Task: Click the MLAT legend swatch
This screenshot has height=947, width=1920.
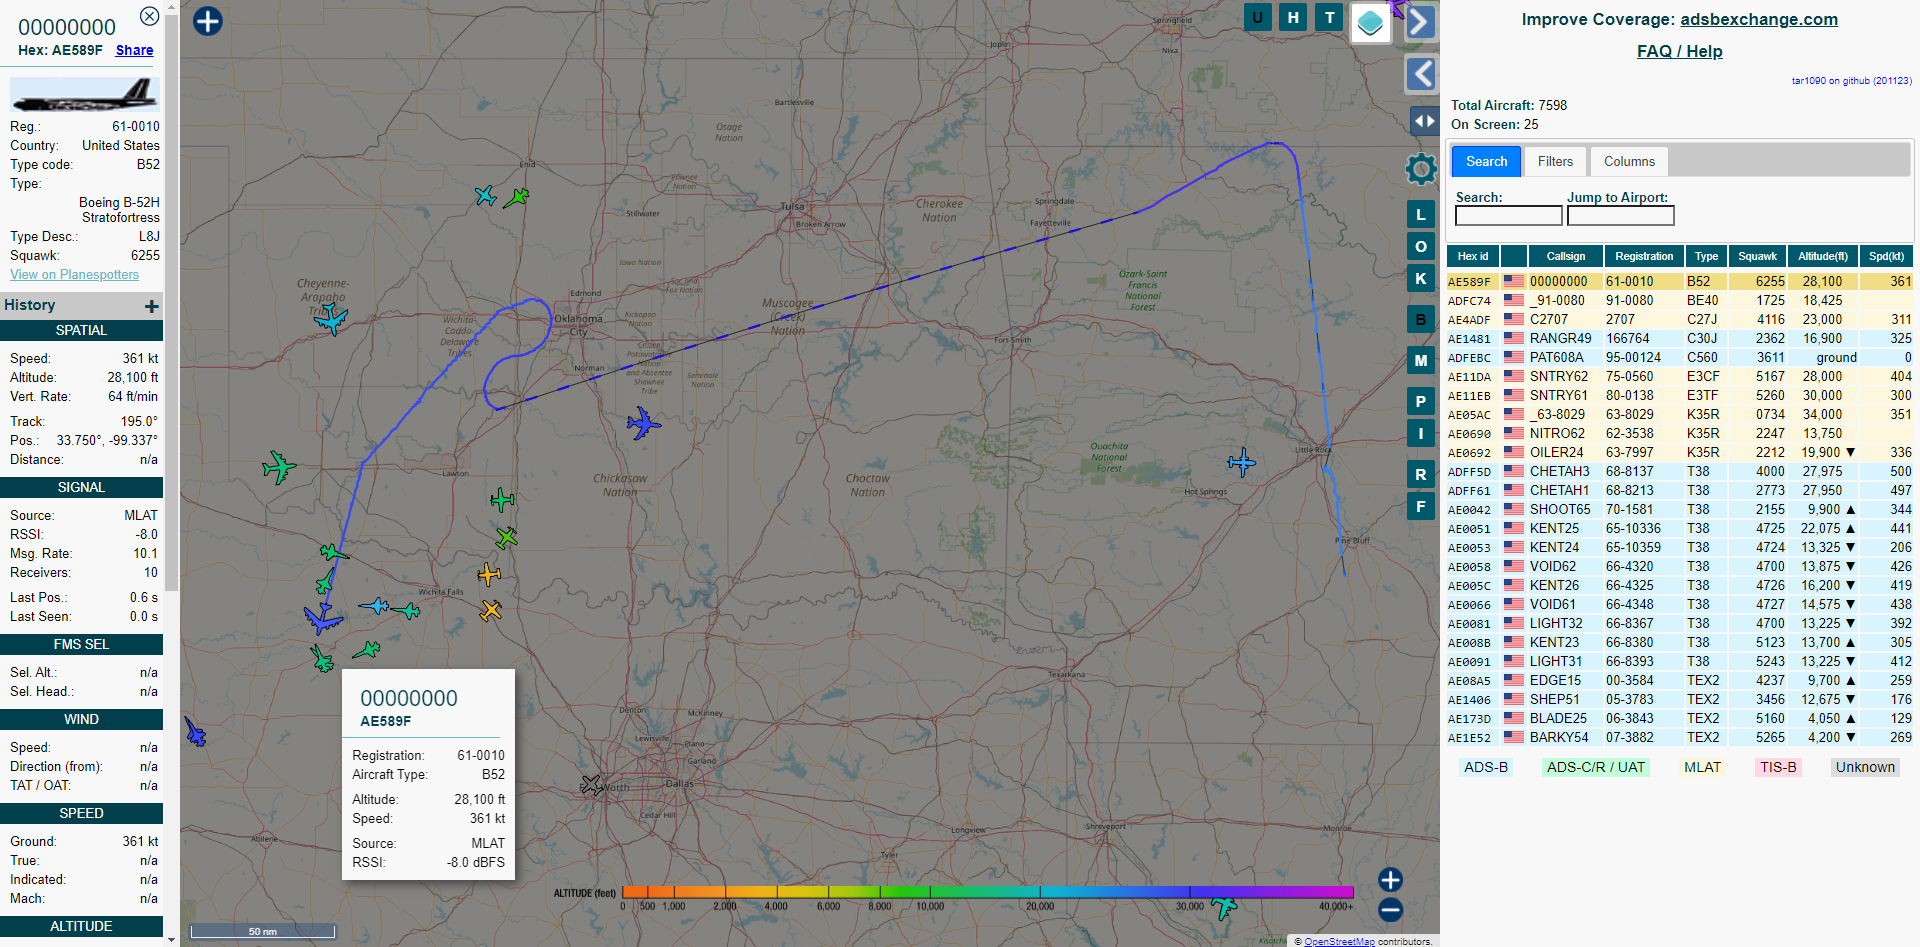Action: (x=1702, y=767)
